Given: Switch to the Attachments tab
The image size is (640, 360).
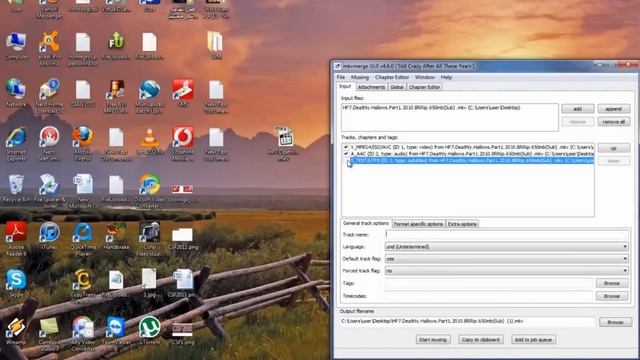Looking at the screenshot, I should point(371,87).
